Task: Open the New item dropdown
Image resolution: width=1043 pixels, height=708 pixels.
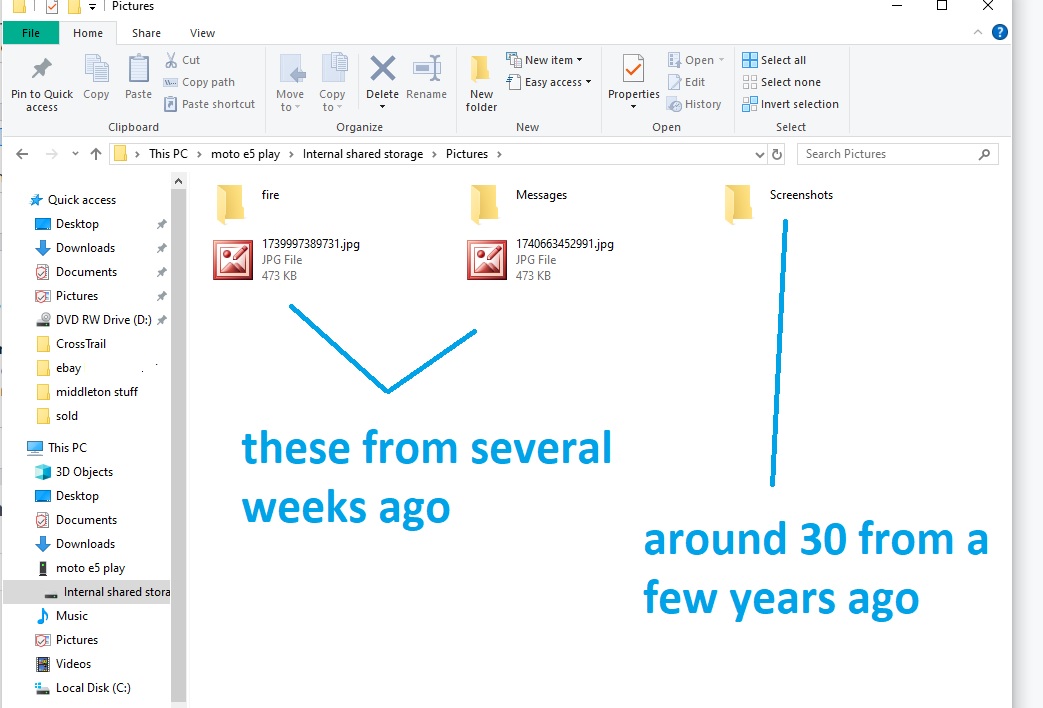Action: 549,60
